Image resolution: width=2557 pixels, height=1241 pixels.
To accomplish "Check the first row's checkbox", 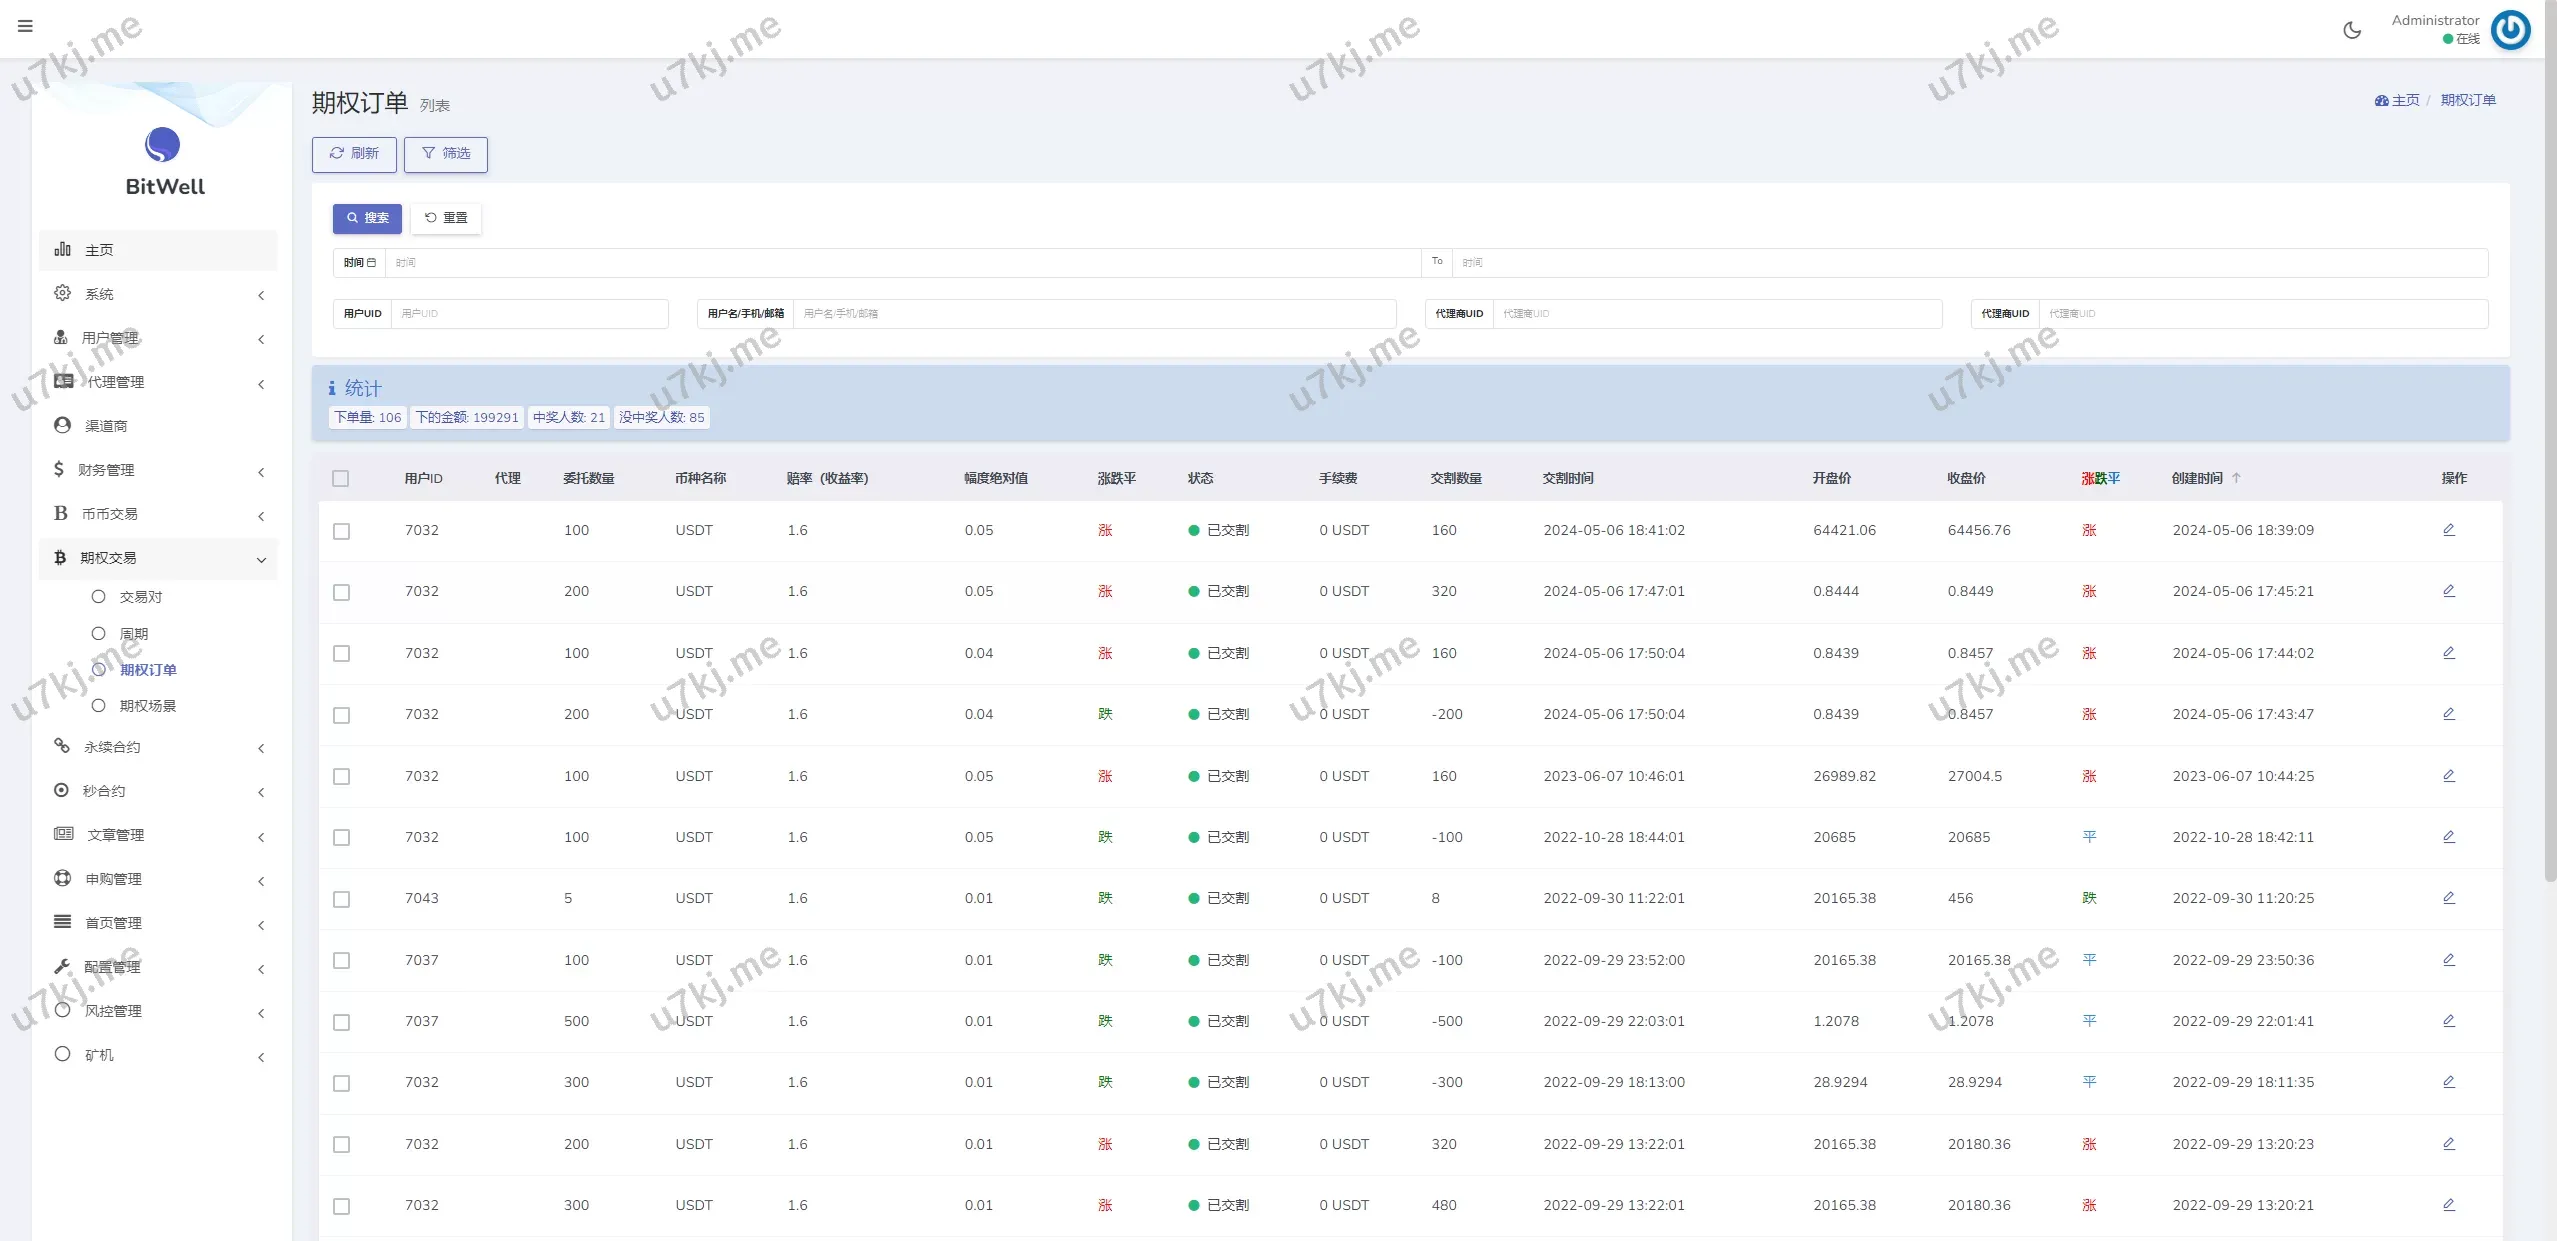I will (341, 531).
